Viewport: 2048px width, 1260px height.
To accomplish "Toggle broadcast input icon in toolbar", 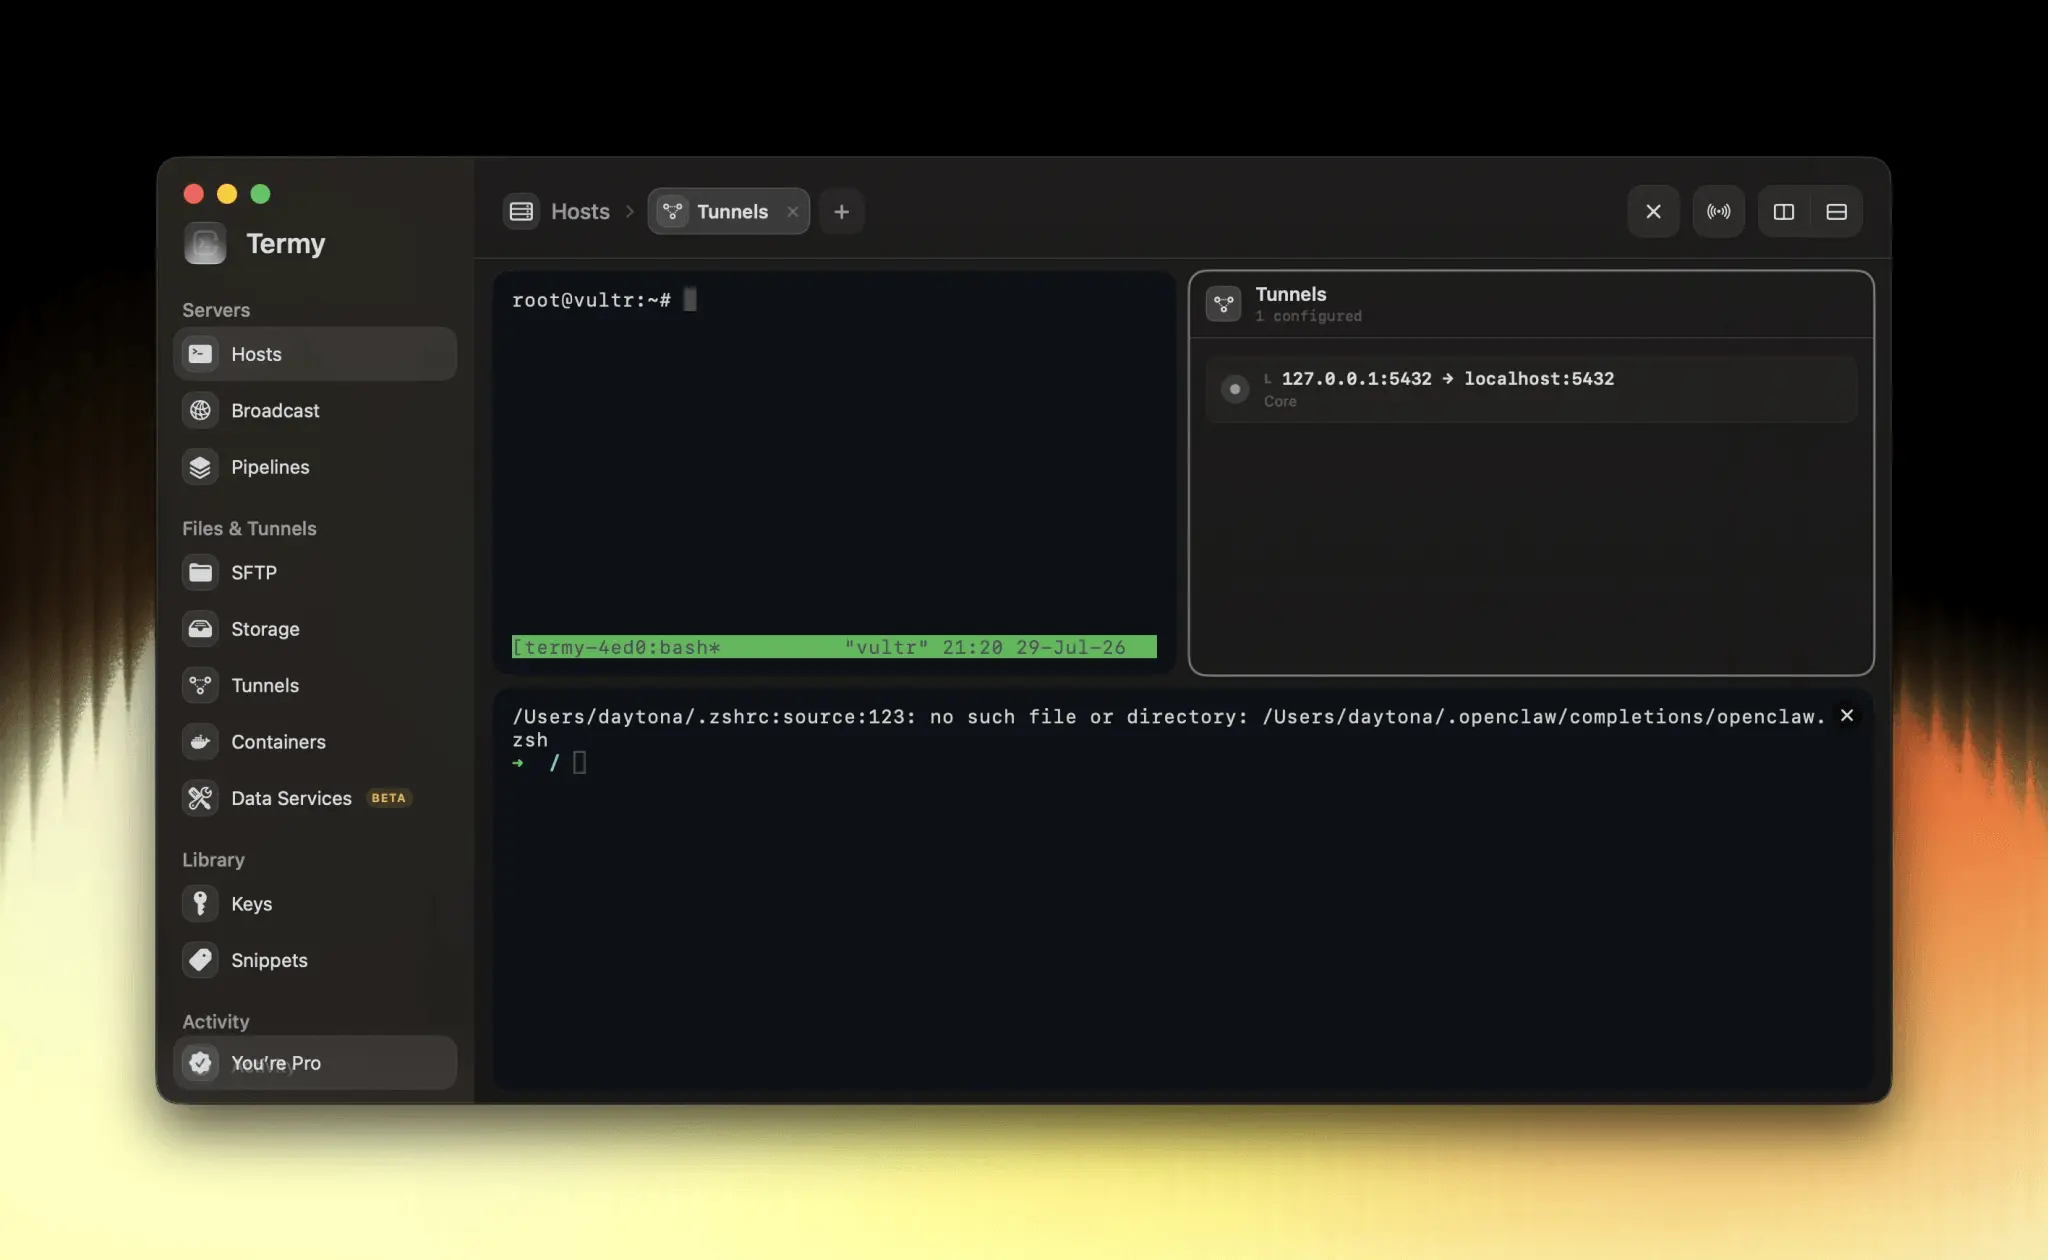I will [x=1718, y=212].
